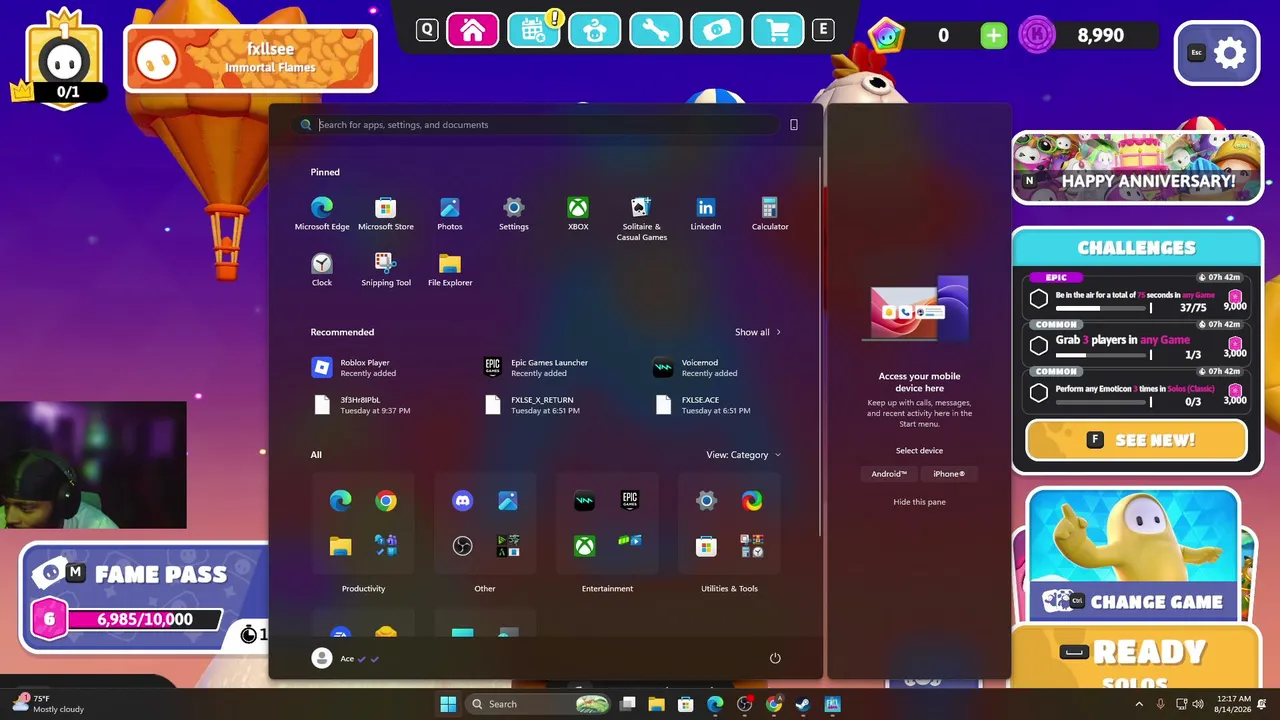Click the Fame Pass progress bar
The height and width of the screenshot is (720, 1280).
[x=144, y=619]
